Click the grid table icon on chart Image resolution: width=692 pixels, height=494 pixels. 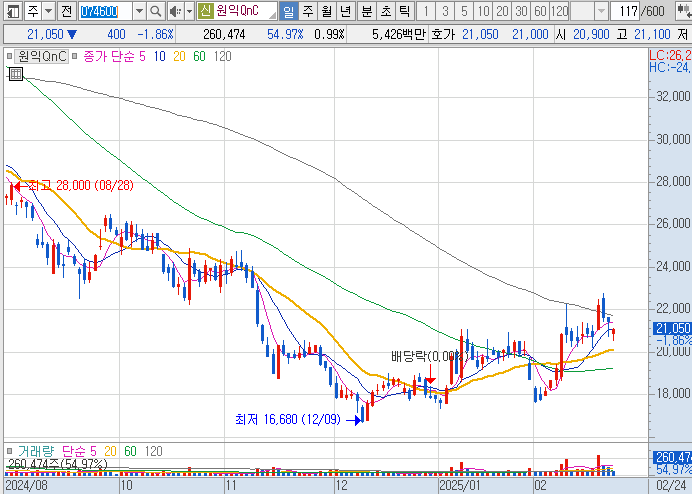pyautogui.click(x=16, y=74)
